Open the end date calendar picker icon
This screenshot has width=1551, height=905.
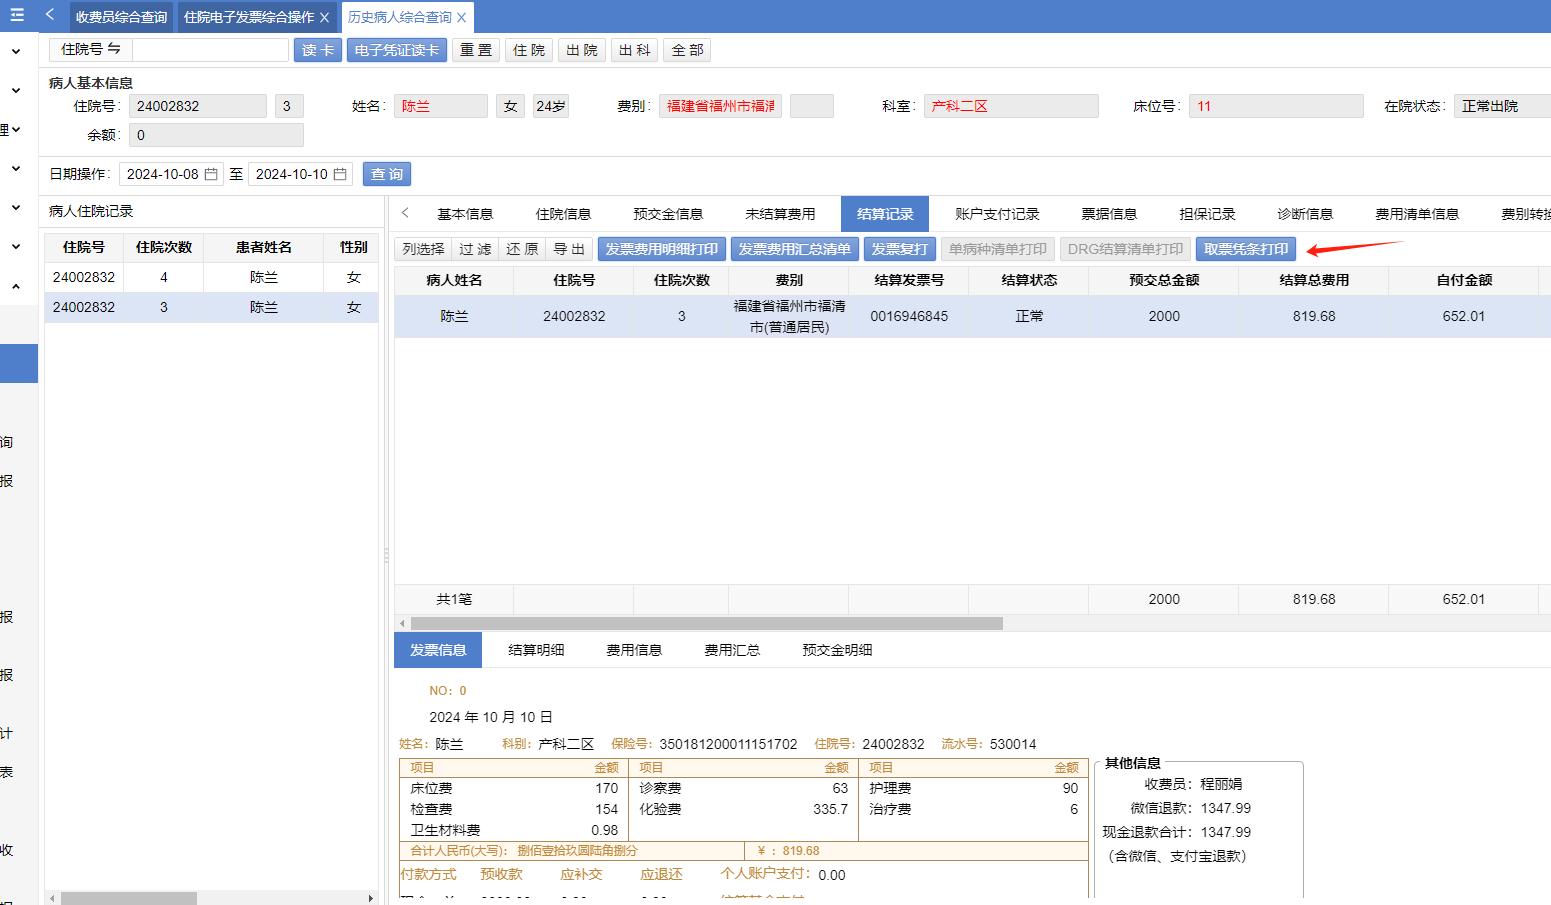tap(340, 174)
